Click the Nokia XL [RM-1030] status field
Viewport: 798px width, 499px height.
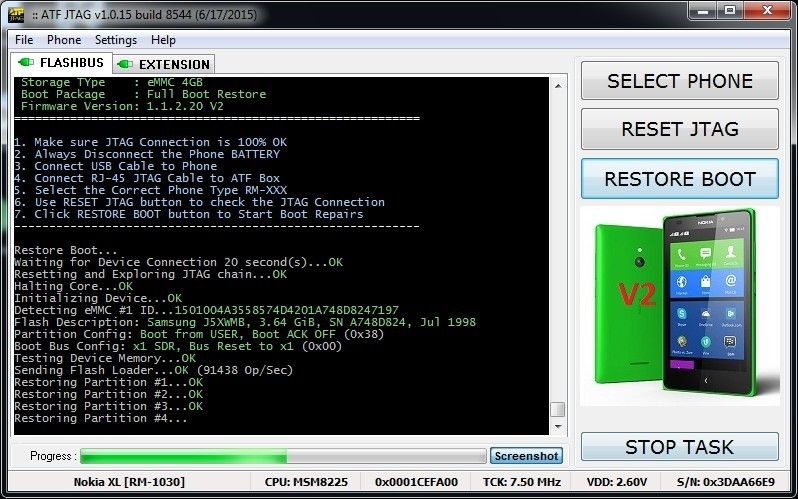click(128, 482)
